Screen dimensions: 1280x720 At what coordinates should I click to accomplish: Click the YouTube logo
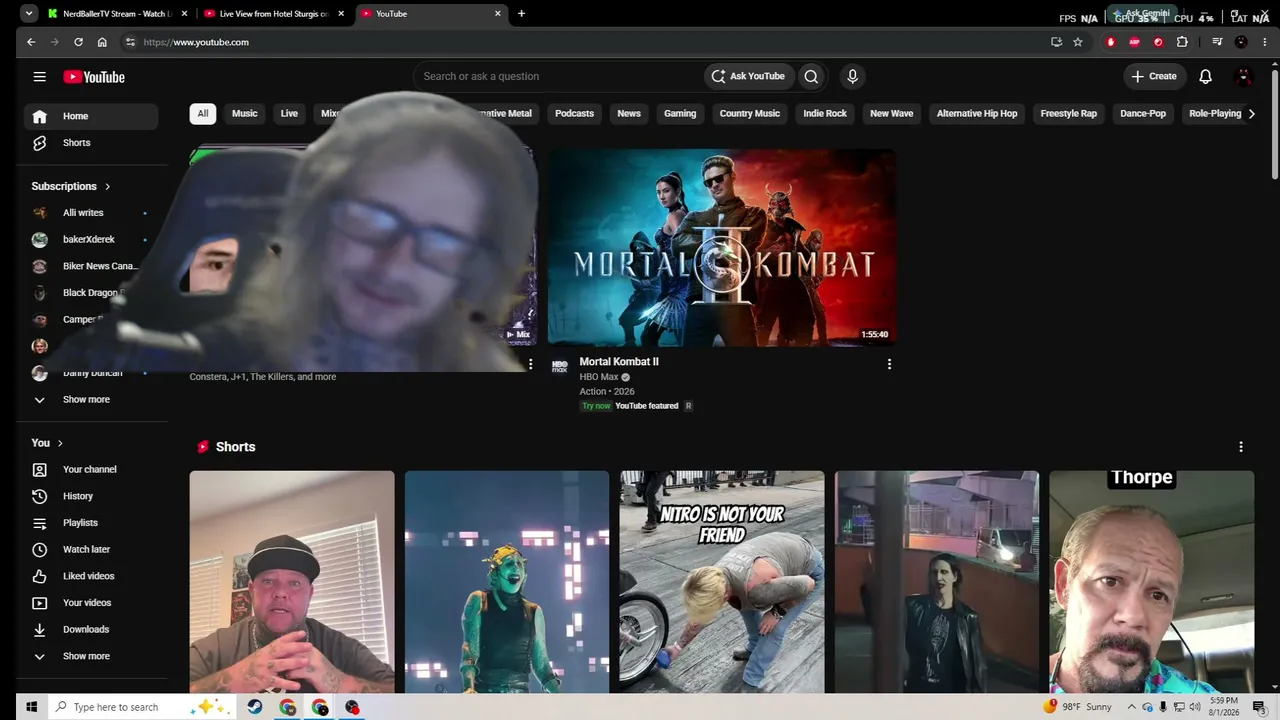(94, 77)
